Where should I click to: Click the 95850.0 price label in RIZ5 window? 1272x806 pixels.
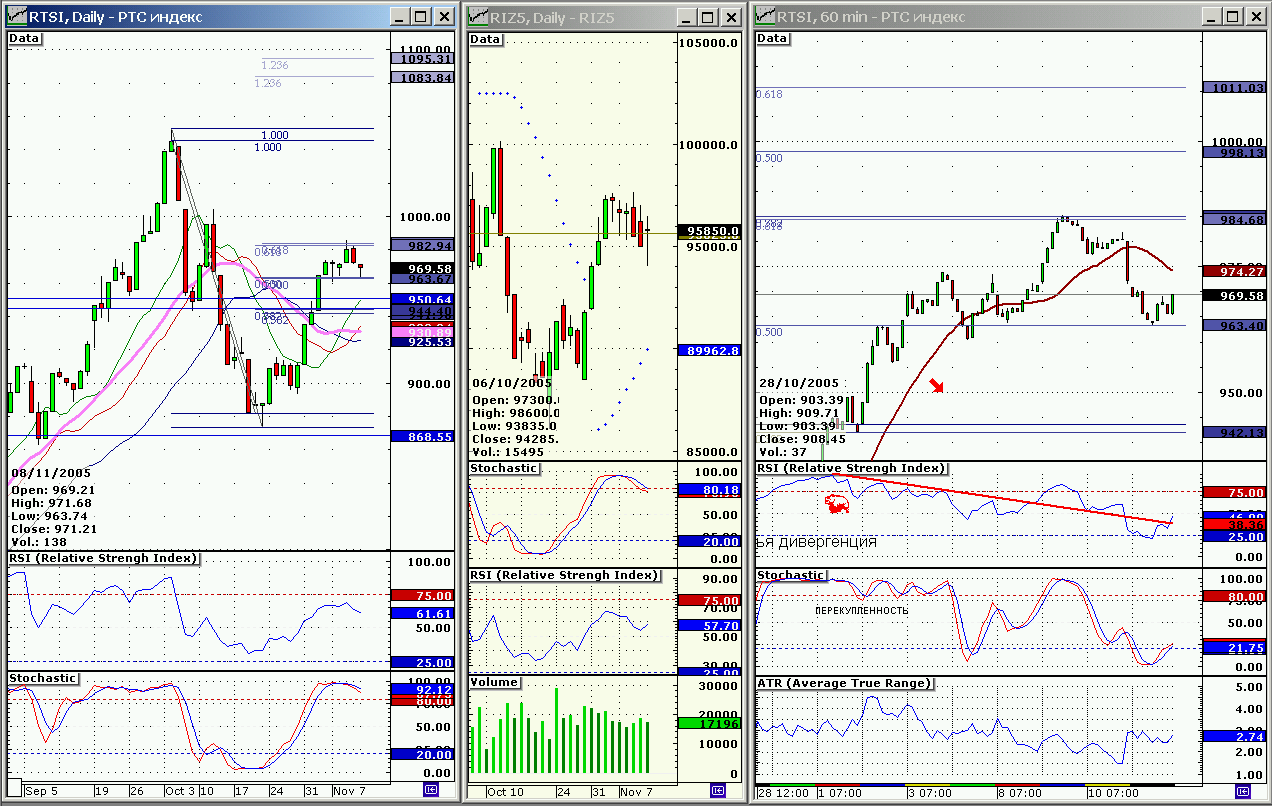click(x=710, y=231)
